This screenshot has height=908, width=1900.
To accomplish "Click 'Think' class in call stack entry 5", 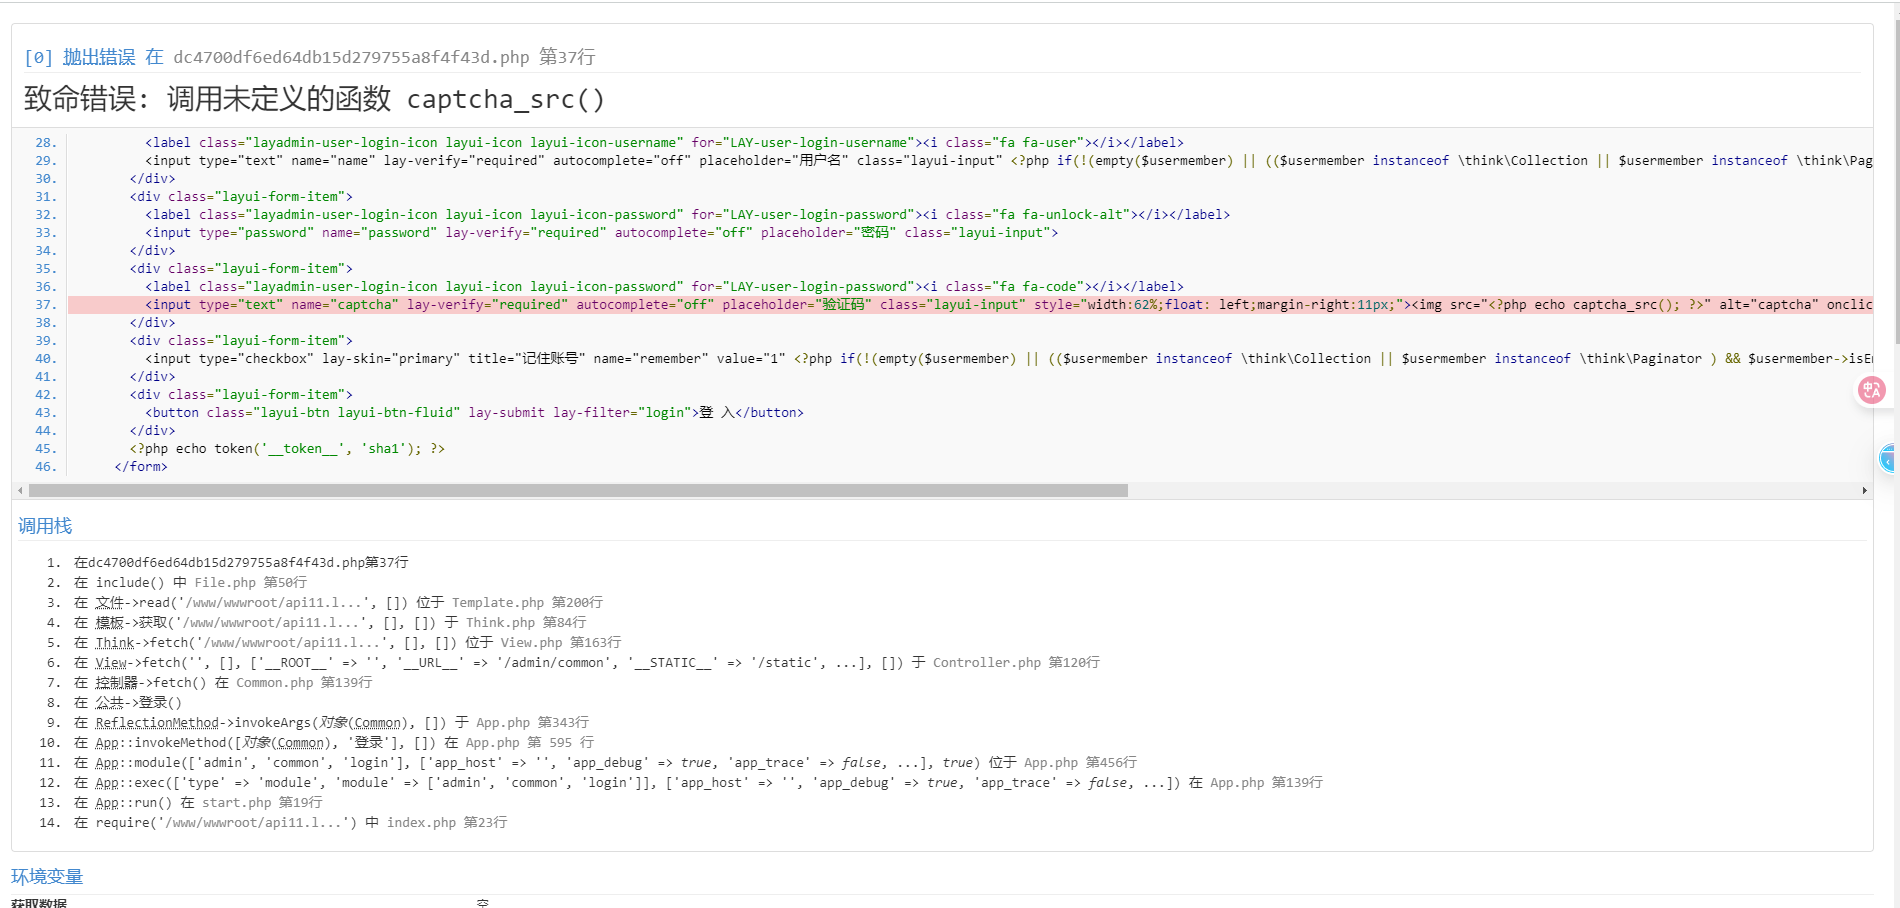I will point(114,643).
